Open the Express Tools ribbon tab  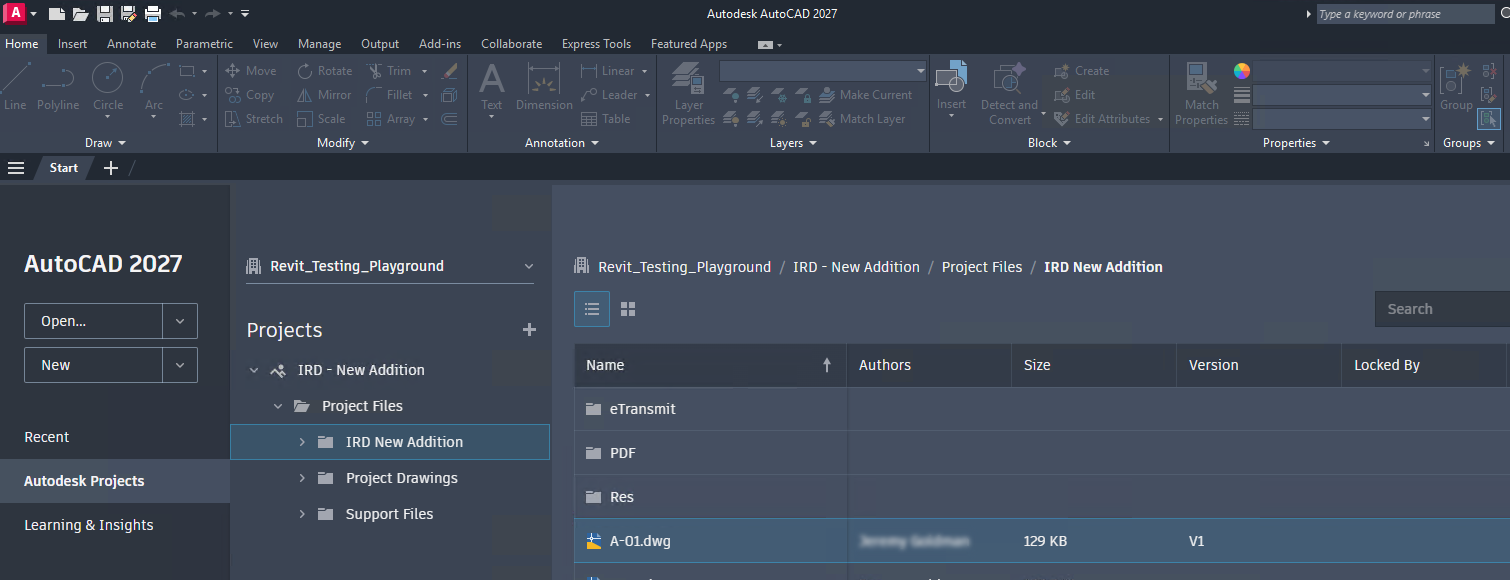596,44
